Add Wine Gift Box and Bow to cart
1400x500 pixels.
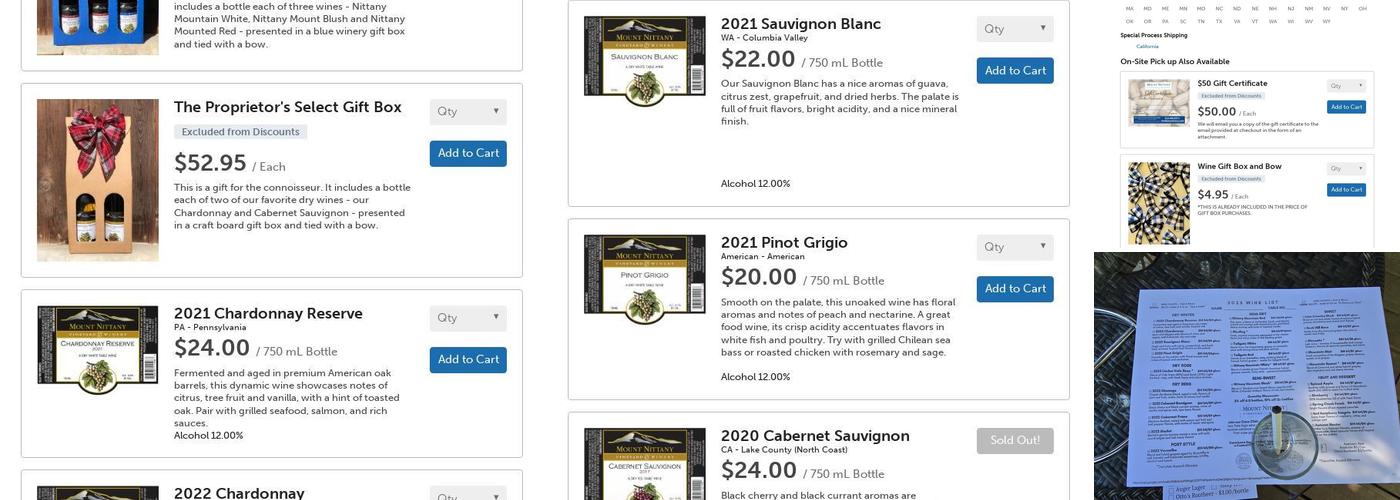pos(1346,190)
